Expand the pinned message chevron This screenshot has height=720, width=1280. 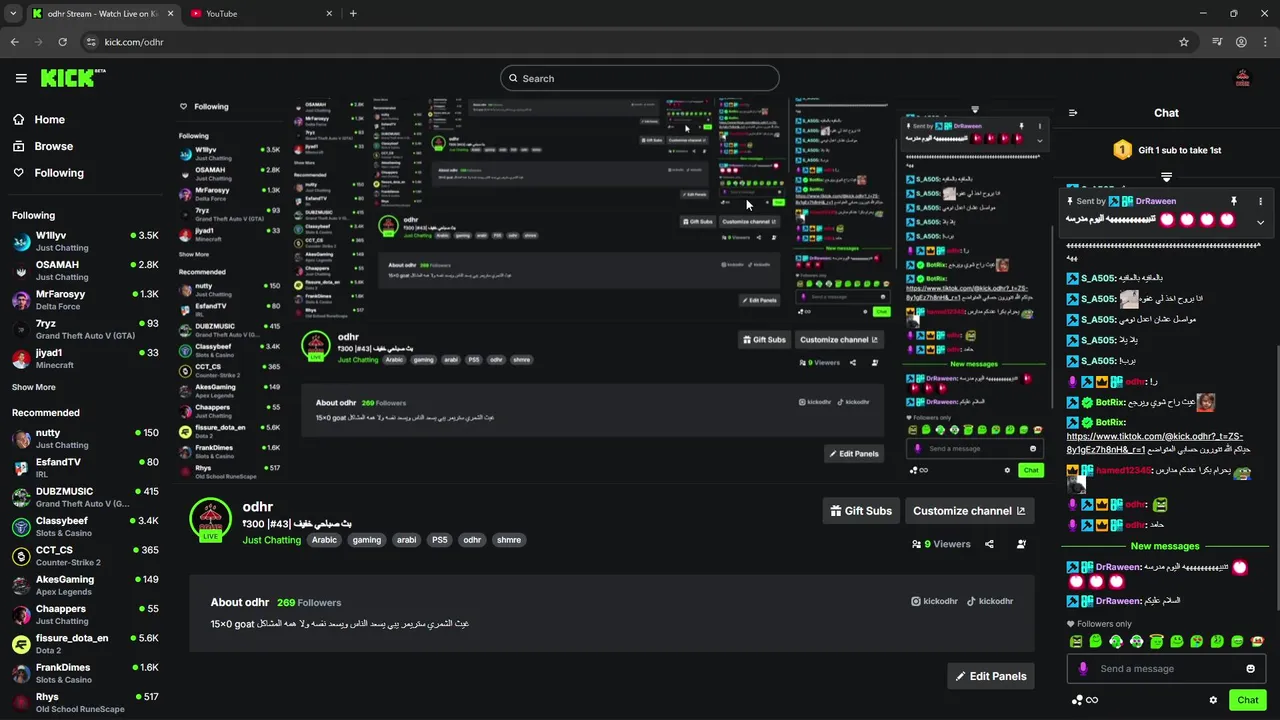1260,222
